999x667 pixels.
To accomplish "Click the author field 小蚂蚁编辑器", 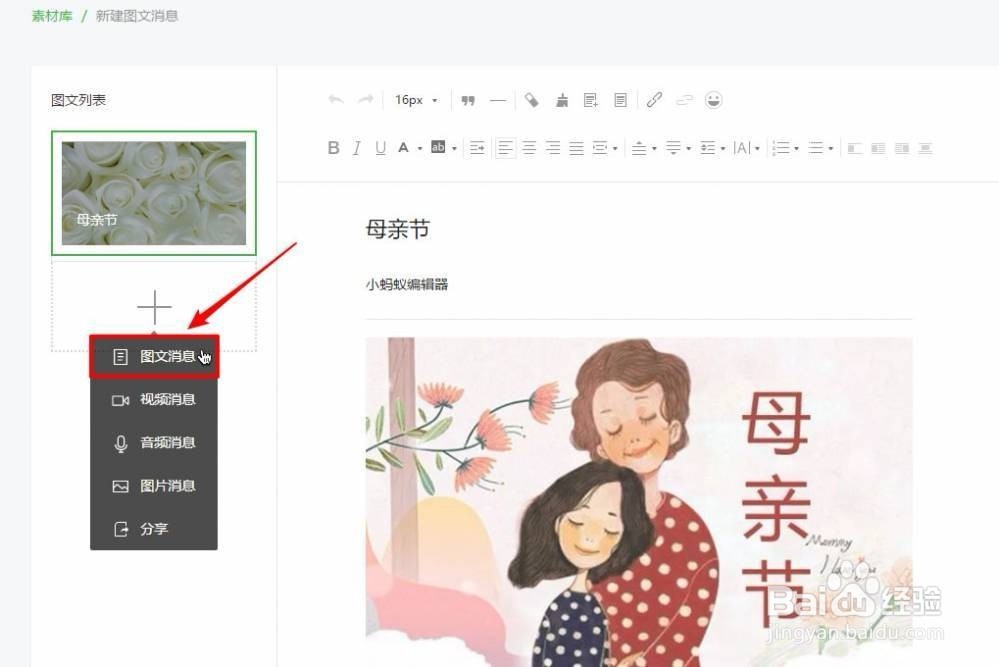I will tap(406, 284).
